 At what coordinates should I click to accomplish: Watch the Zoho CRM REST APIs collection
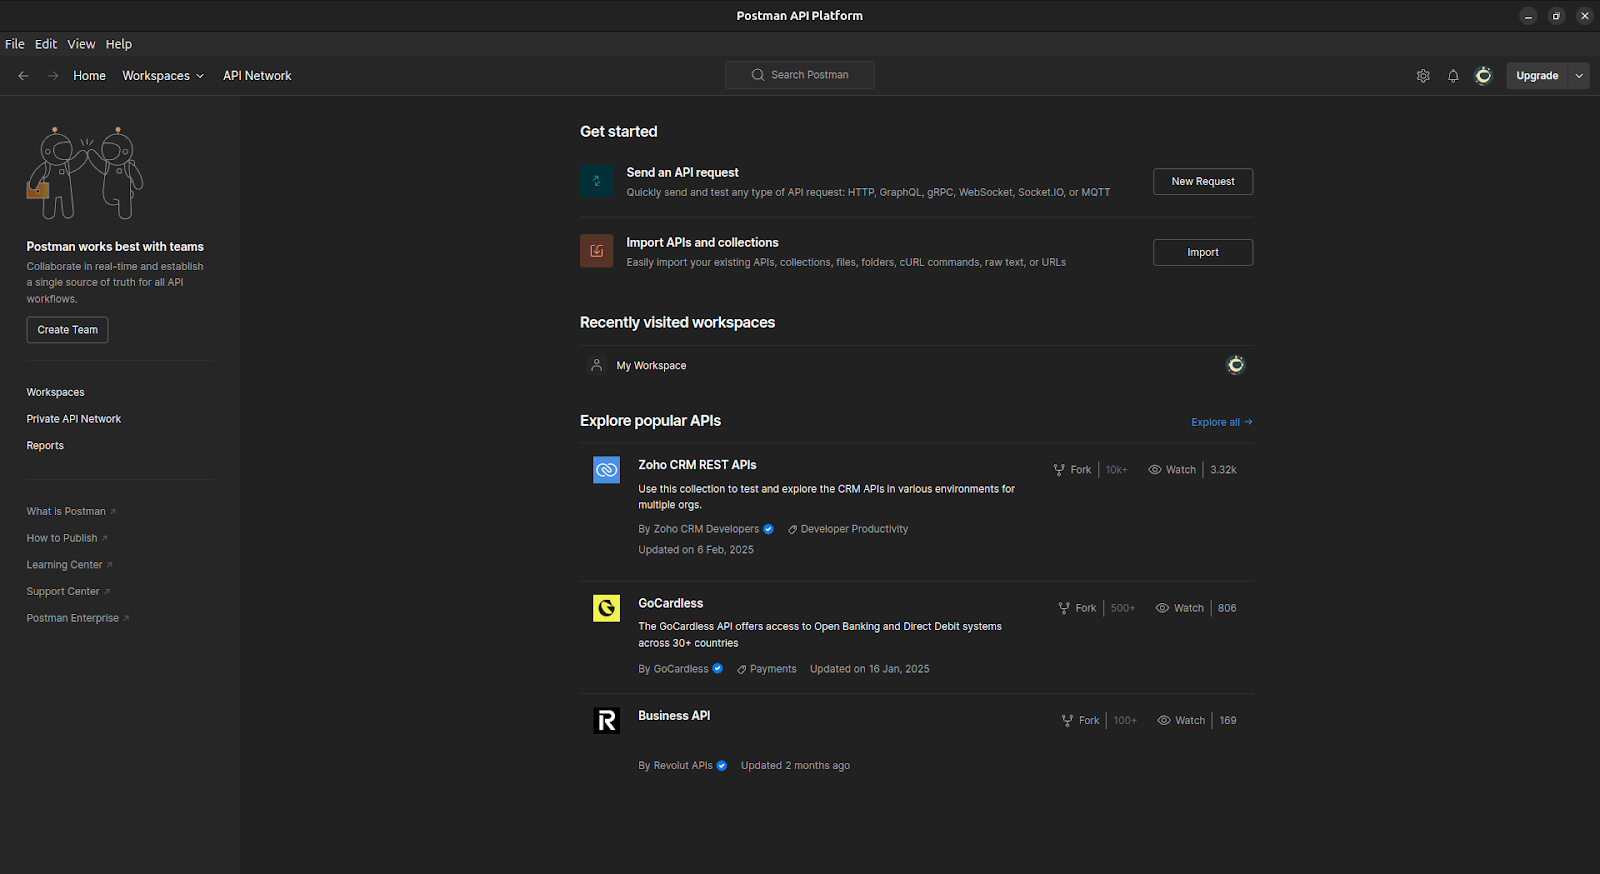1172,470
